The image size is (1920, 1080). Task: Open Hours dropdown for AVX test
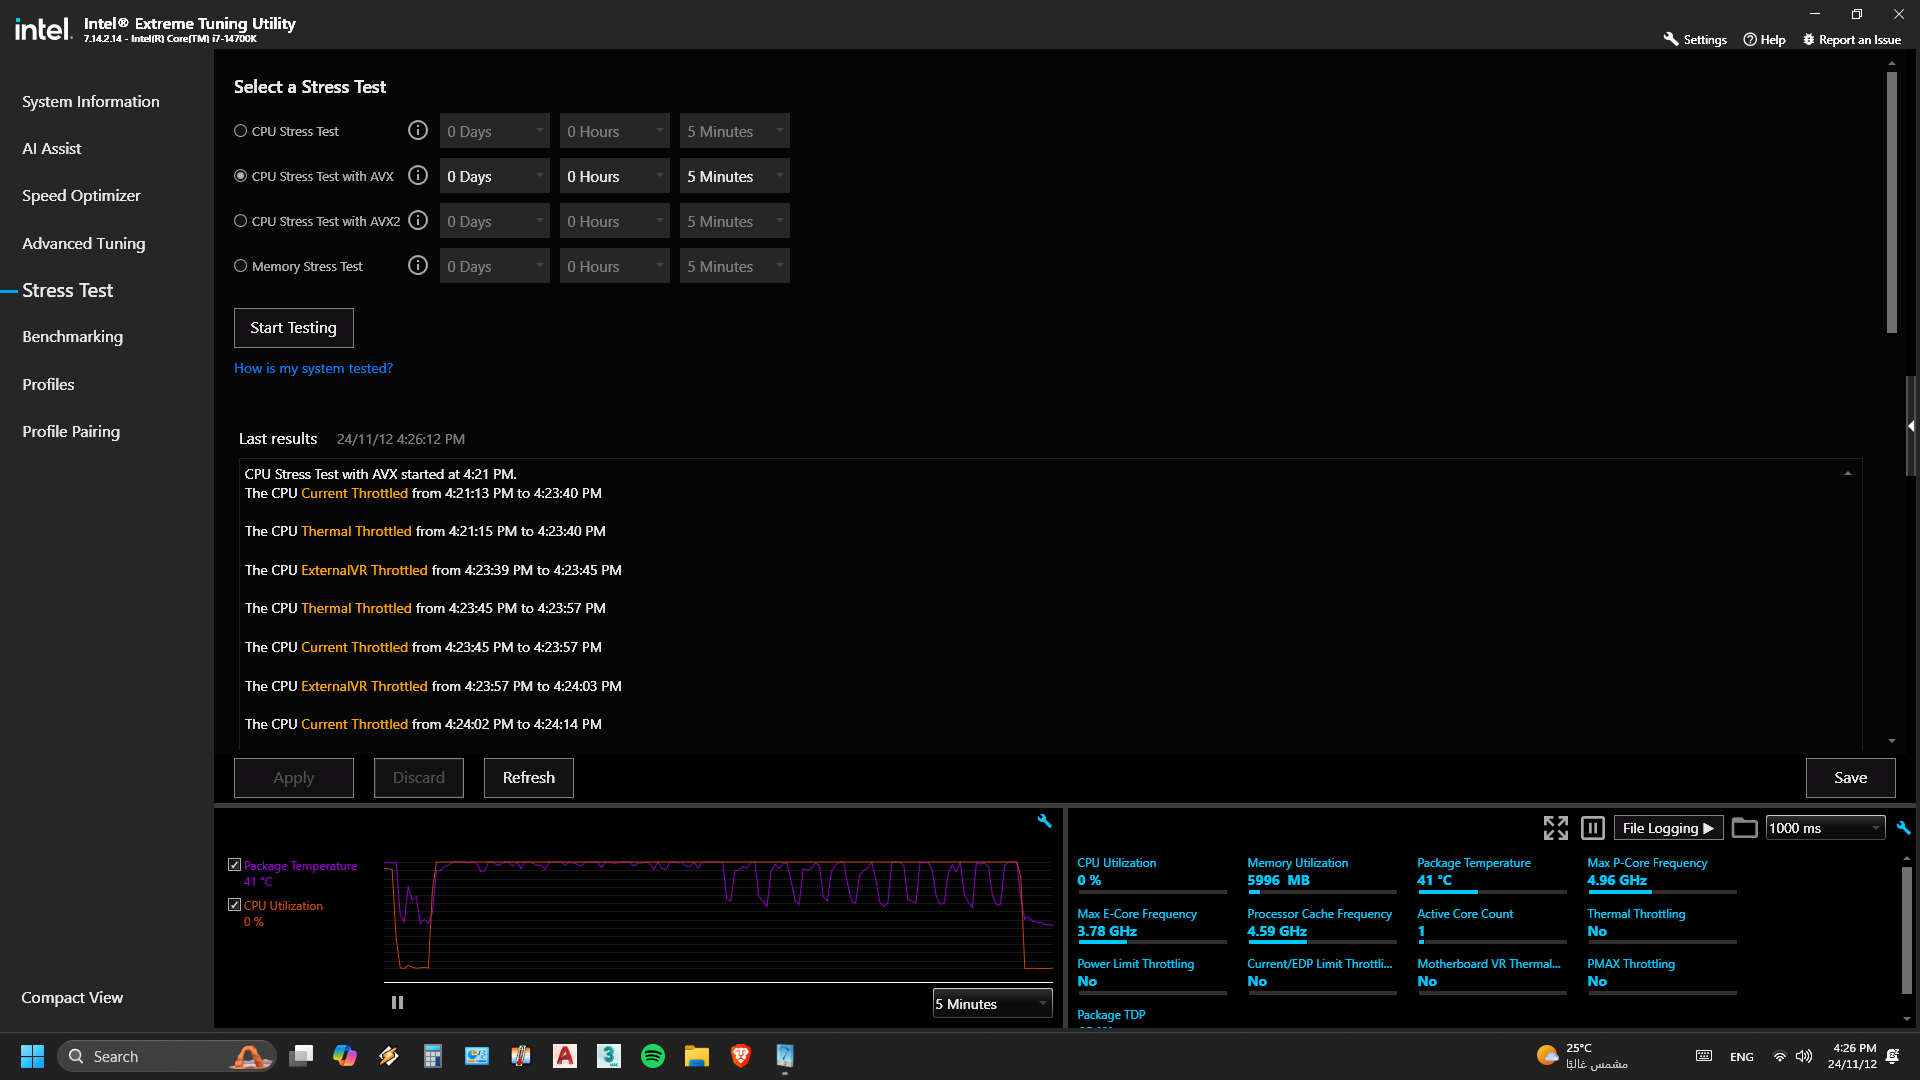click(x=615, y=176)
